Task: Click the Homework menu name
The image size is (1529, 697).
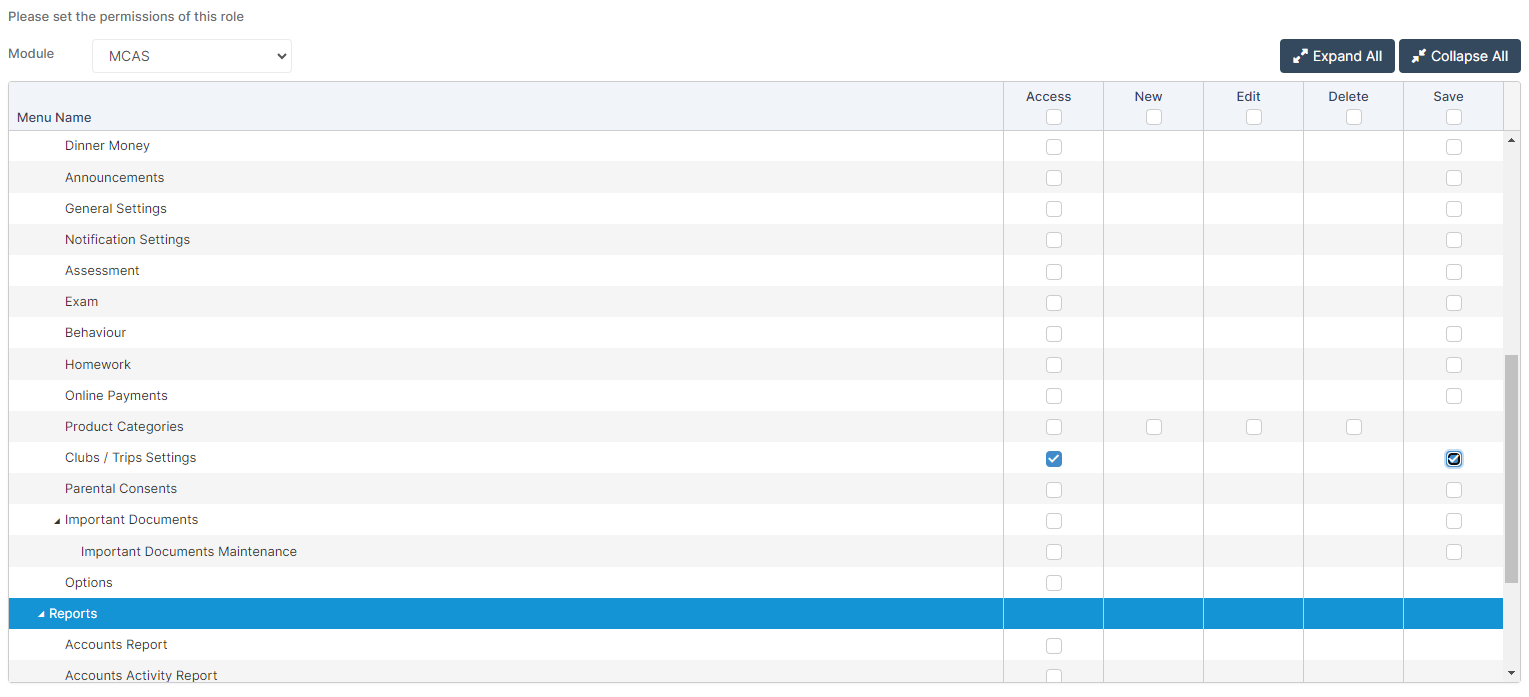Action: pyautogui.click(x=98, y=365)
